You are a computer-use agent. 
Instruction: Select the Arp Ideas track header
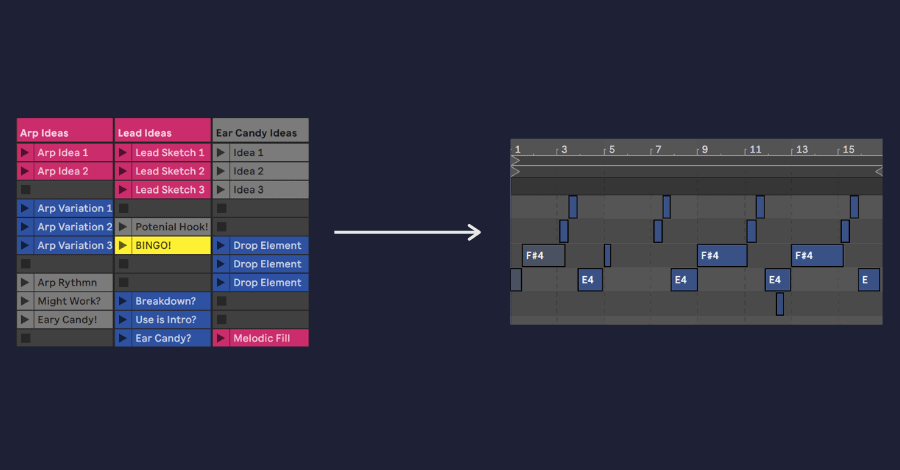pyautogui.click(x=65, y=130)
